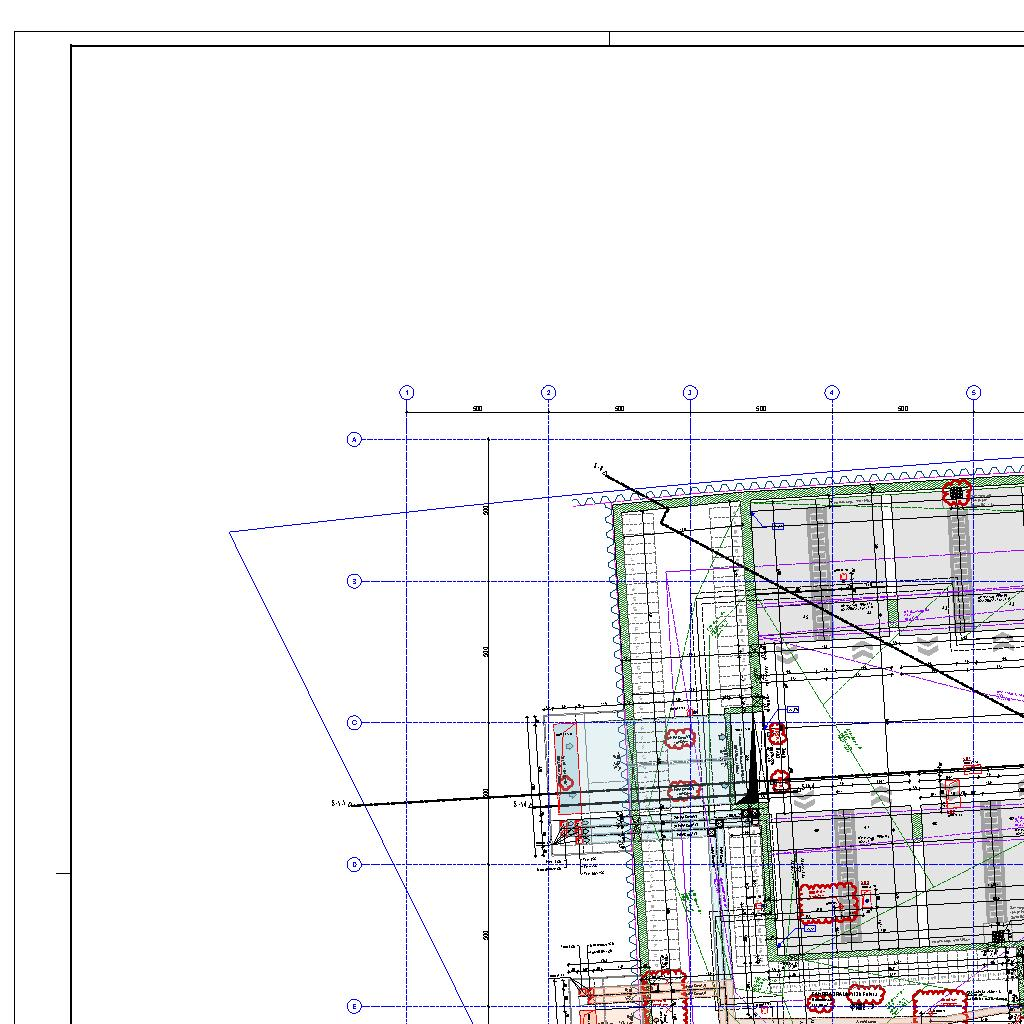The width and height of the screenshot is (1024, 1024).
Task: Click grid bubble A on the left axis
Action: tap(354, 440)
